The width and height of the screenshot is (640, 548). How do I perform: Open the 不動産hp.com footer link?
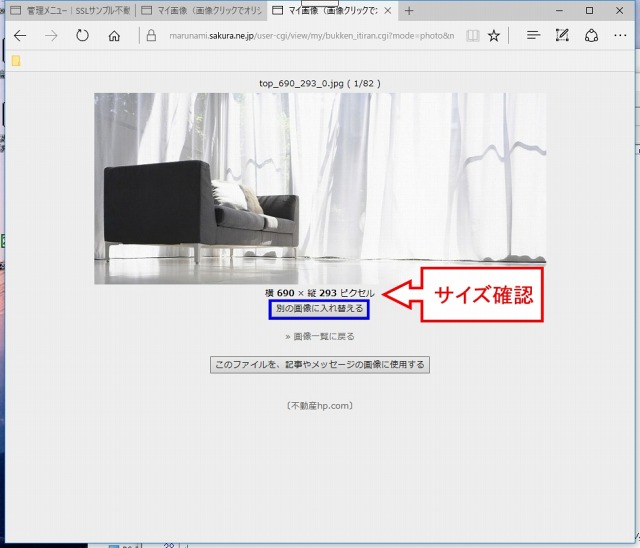(x=320, y=406)
